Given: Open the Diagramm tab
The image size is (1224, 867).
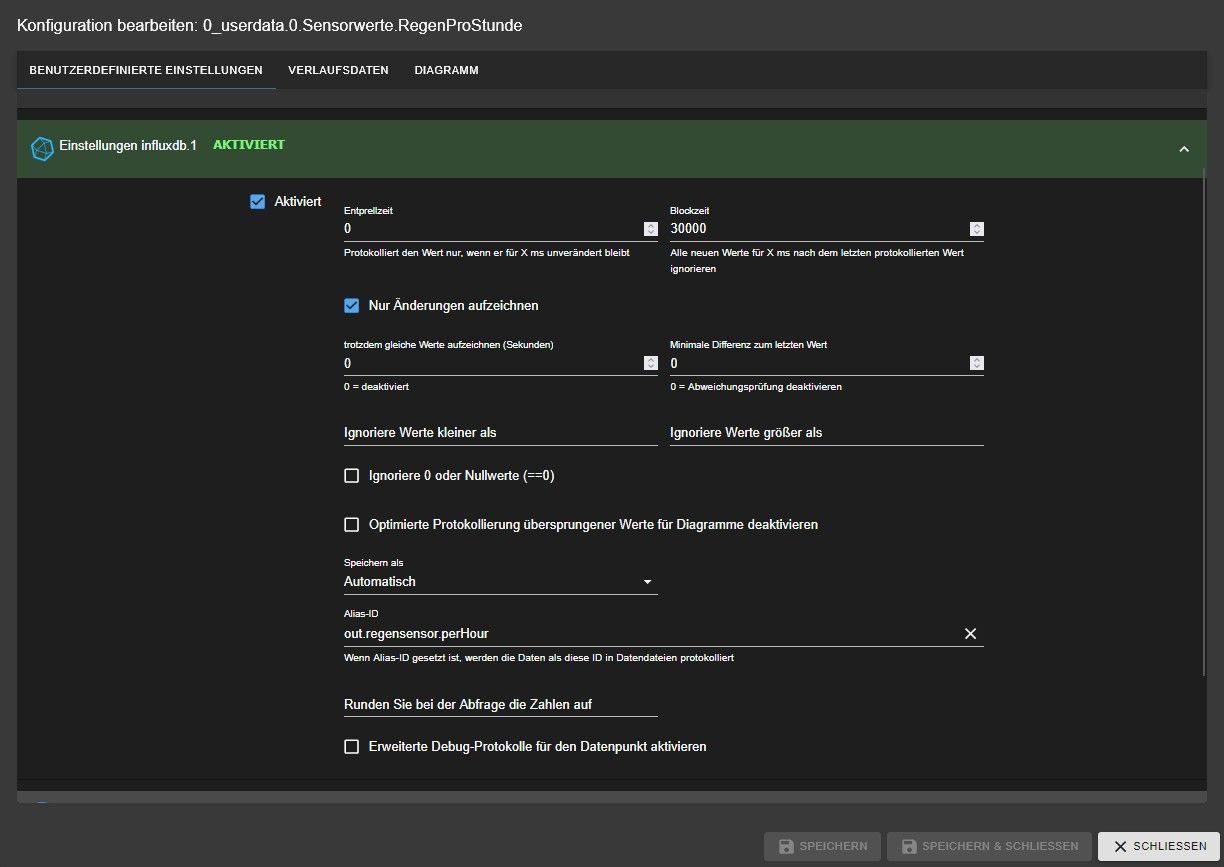Looking at the screenshot, I should click(x=447, y=70).
